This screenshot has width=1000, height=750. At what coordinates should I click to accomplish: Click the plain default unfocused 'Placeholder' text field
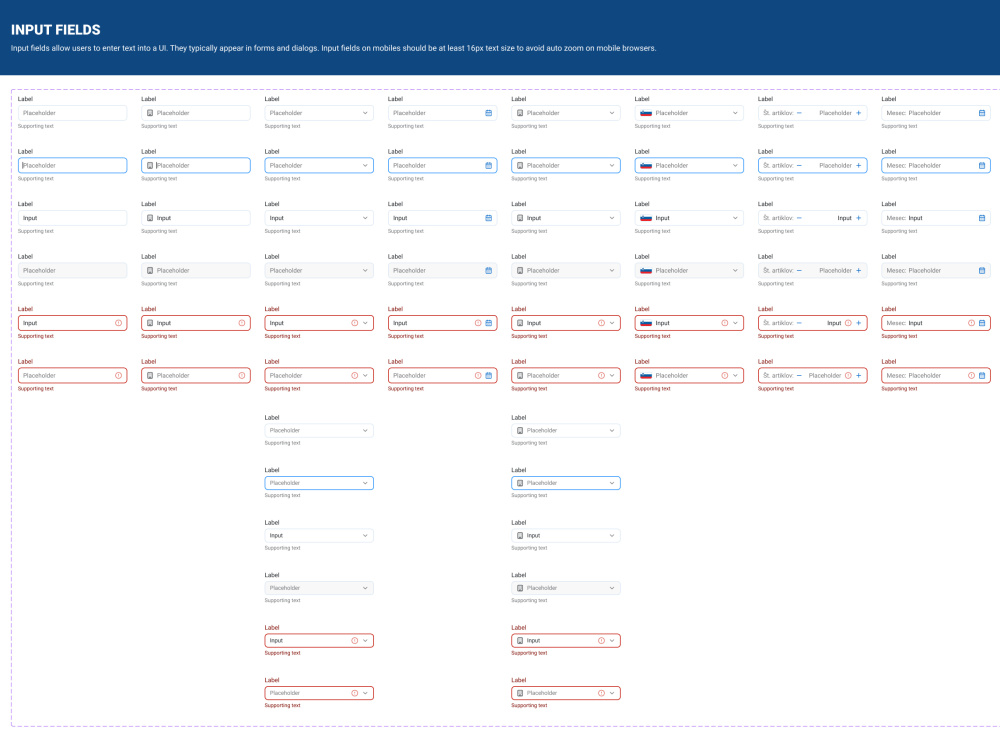tap(72, 113)
